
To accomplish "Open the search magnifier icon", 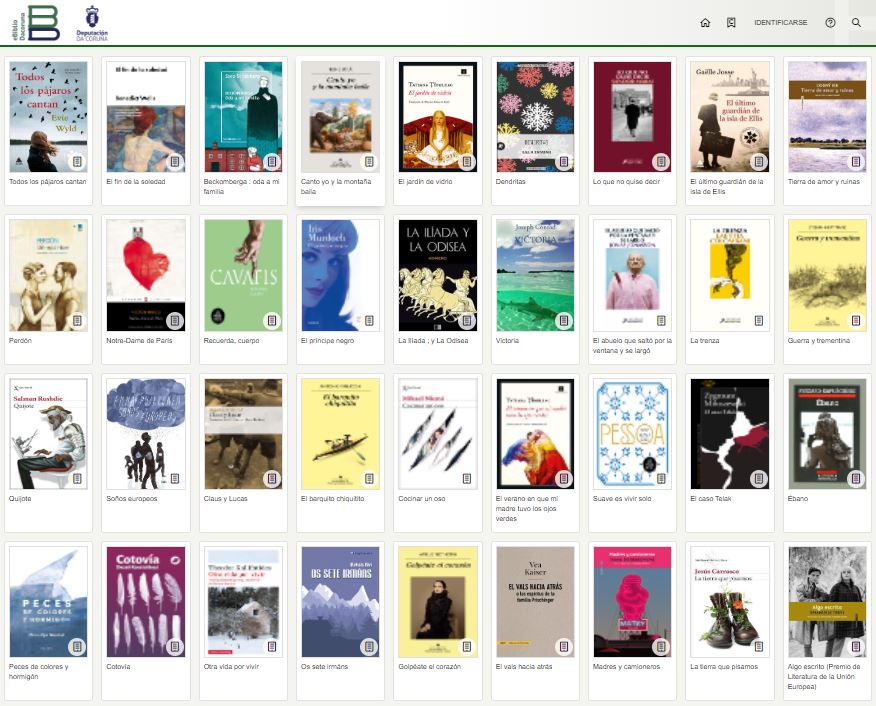I will (856, 22).
